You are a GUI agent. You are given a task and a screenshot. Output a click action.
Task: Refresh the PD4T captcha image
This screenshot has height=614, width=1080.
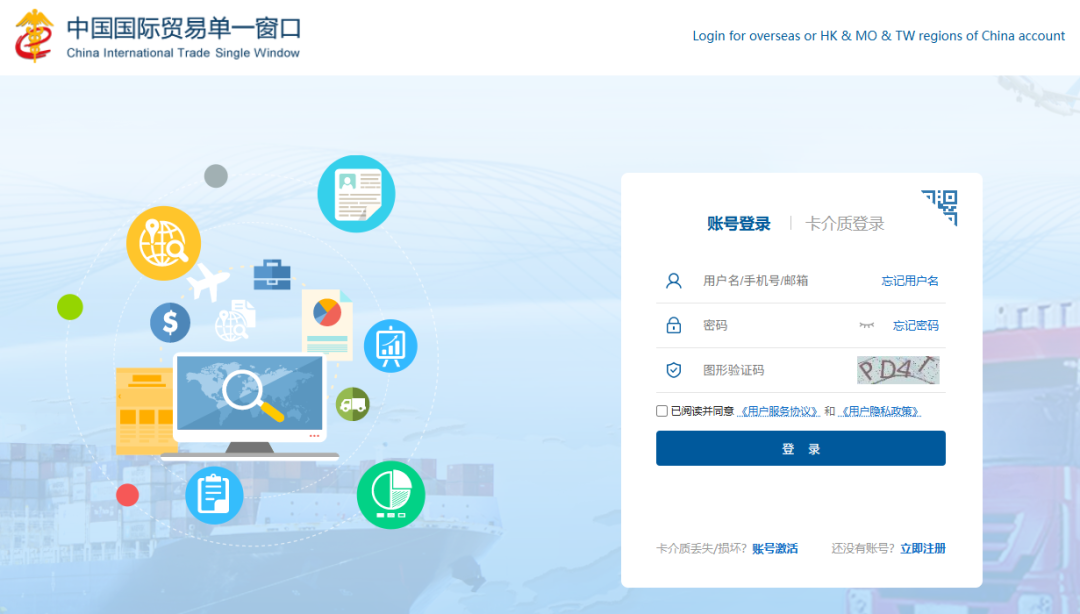click(x=898, y=370)
